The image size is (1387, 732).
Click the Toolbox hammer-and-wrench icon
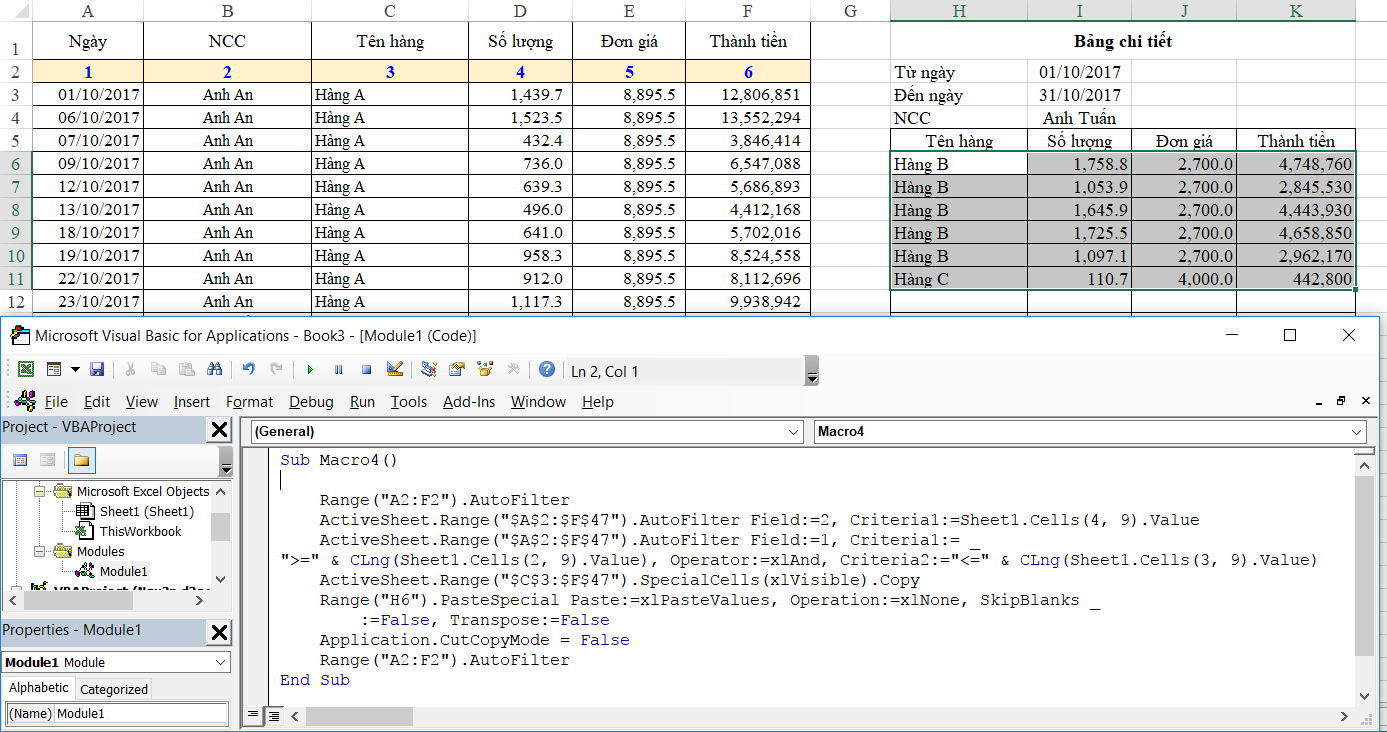pos(513,370)
